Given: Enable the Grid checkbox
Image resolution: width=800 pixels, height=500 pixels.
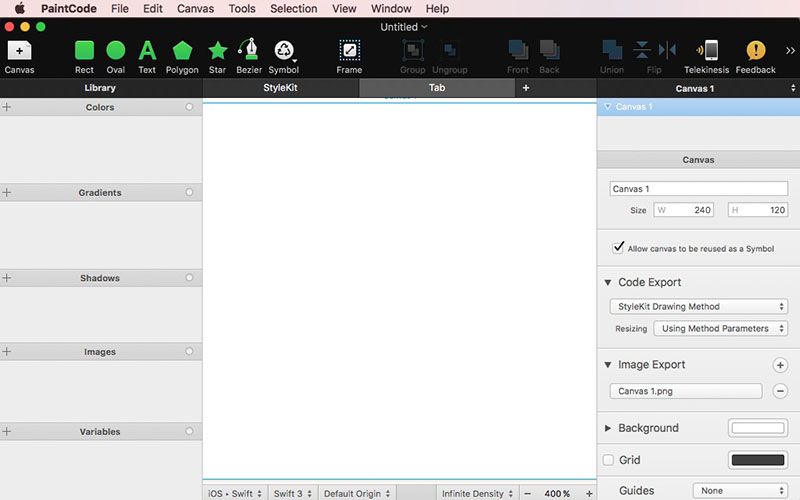Looking at the screenshot, I should tap(608, 460).
